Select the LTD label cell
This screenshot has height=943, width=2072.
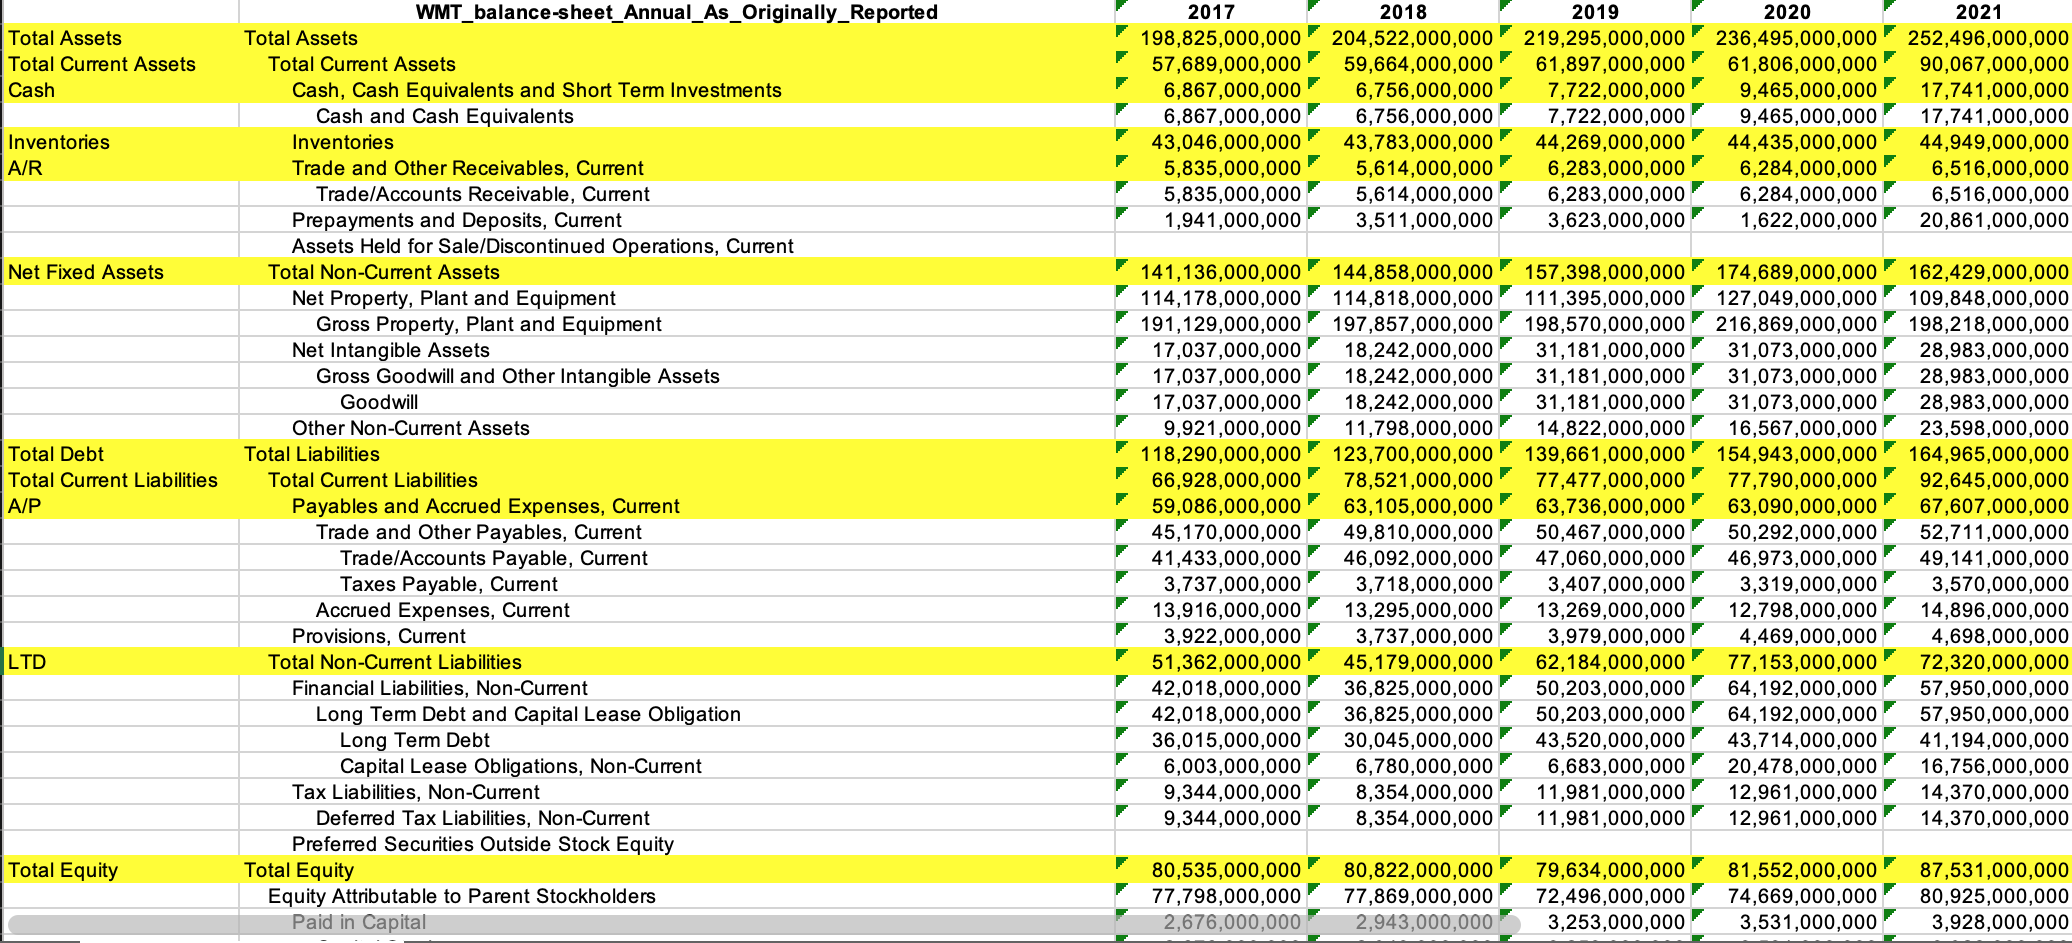[120, 662]
